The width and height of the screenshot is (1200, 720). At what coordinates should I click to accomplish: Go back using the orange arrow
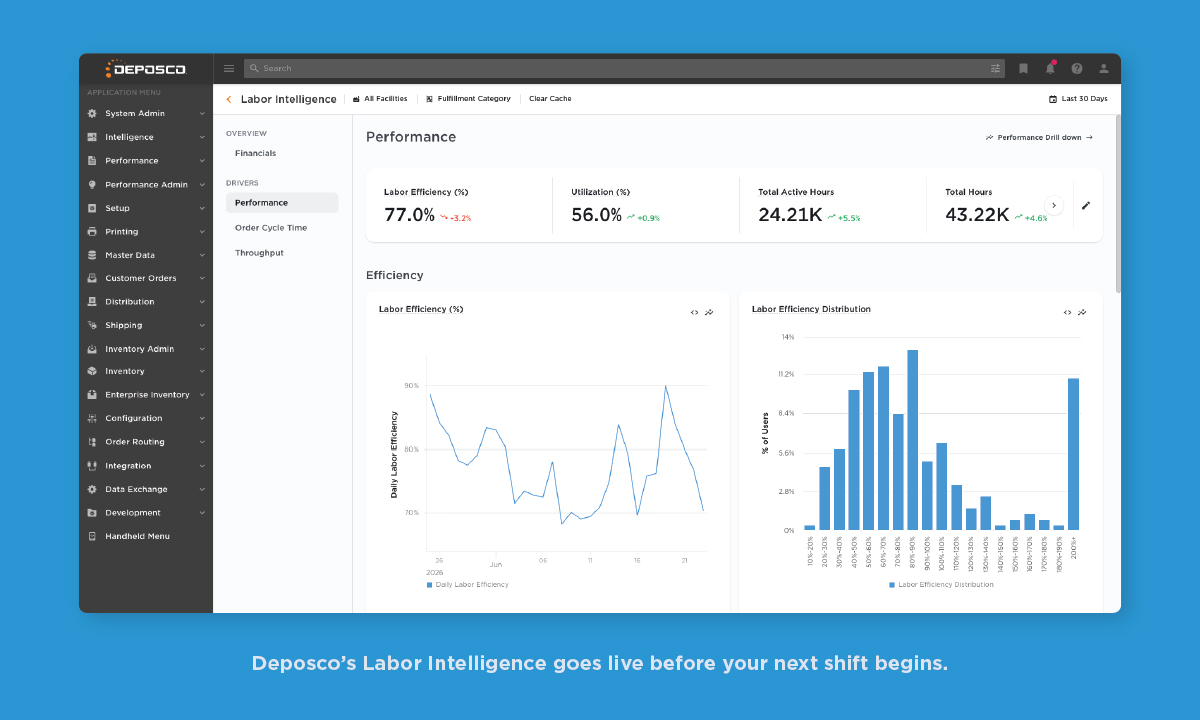coord(229,99)
